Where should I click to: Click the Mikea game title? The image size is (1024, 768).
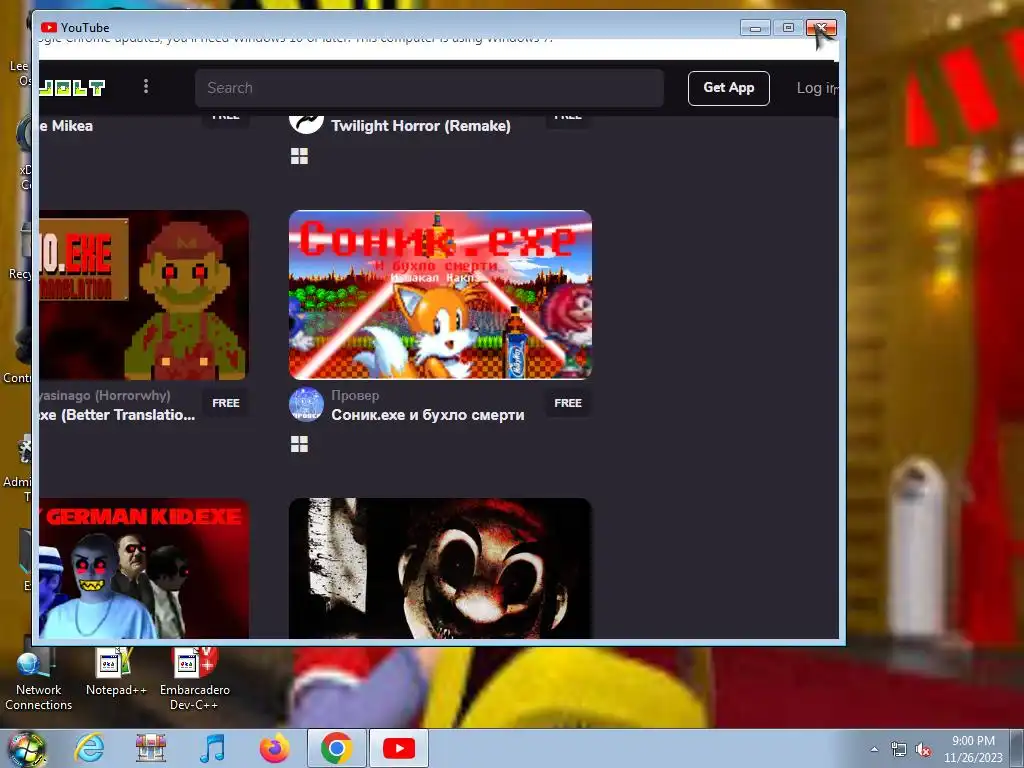tap(66, 125)
